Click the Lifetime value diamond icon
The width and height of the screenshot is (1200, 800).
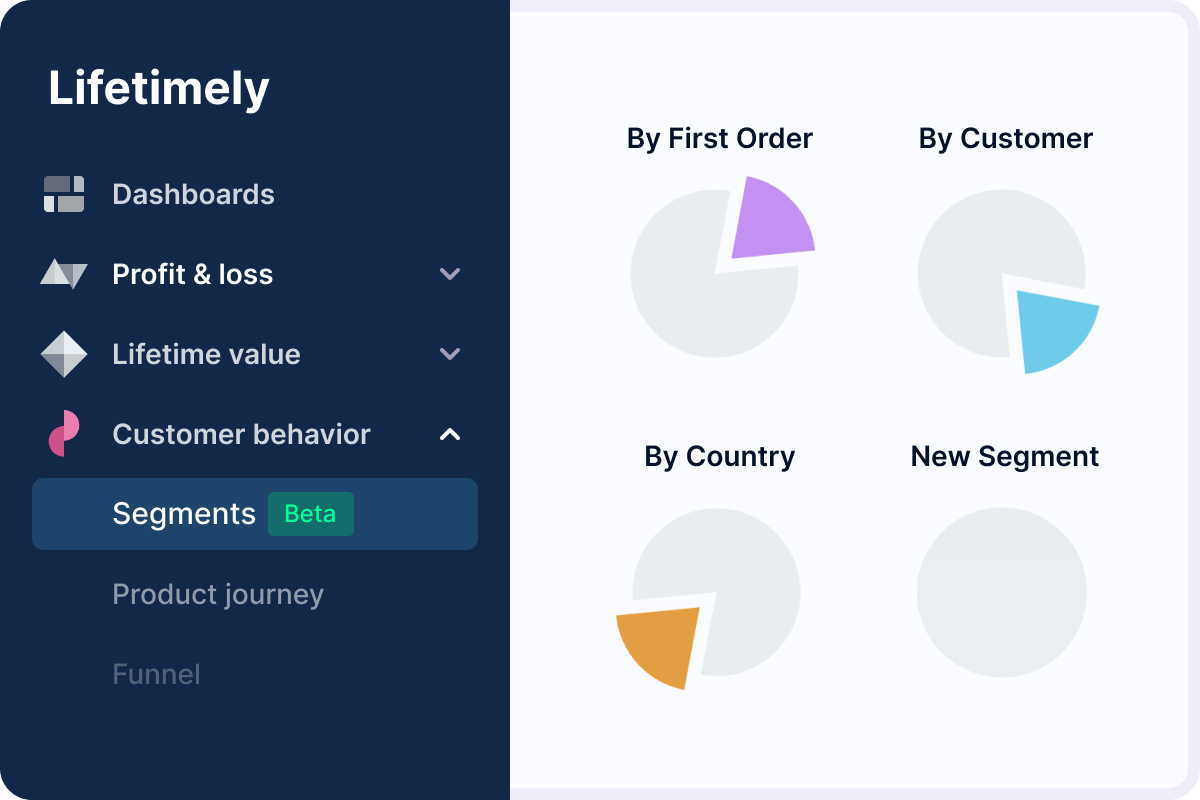(x=64, y=354)
